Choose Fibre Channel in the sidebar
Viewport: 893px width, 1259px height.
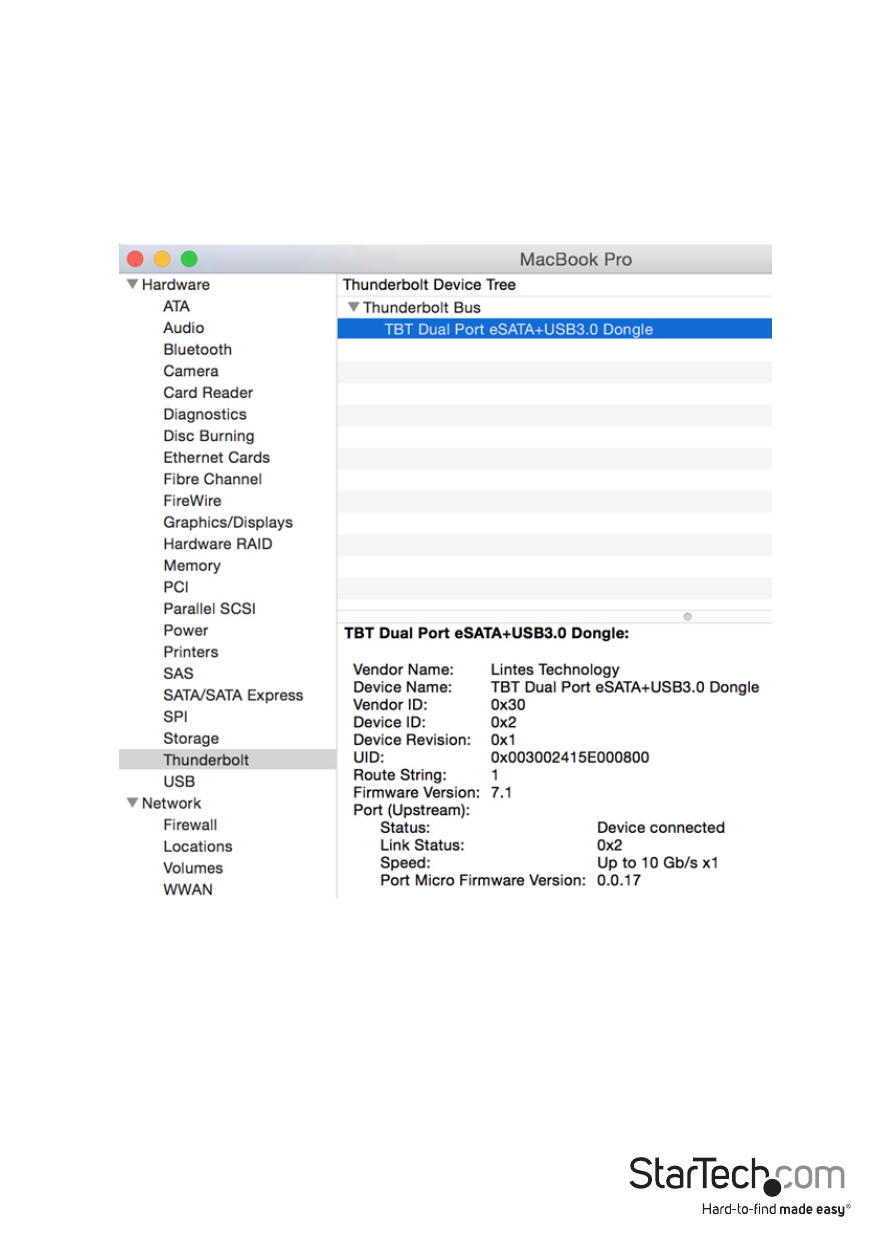pyautogui.click(x=213, y=479)
